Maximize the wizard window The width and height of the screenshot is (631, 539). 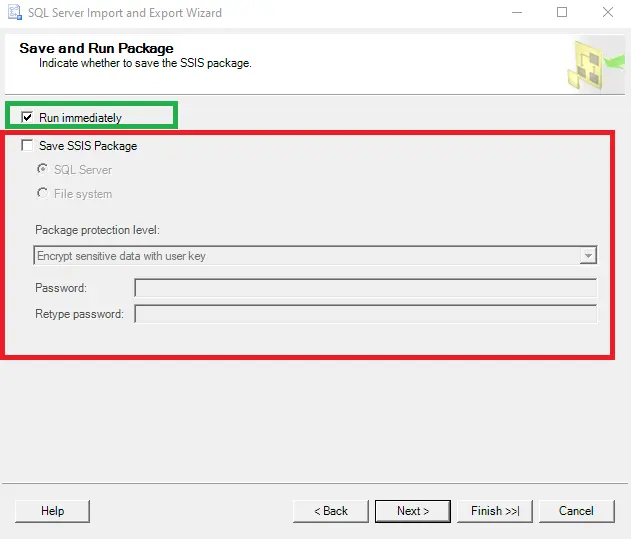(562, 12)
